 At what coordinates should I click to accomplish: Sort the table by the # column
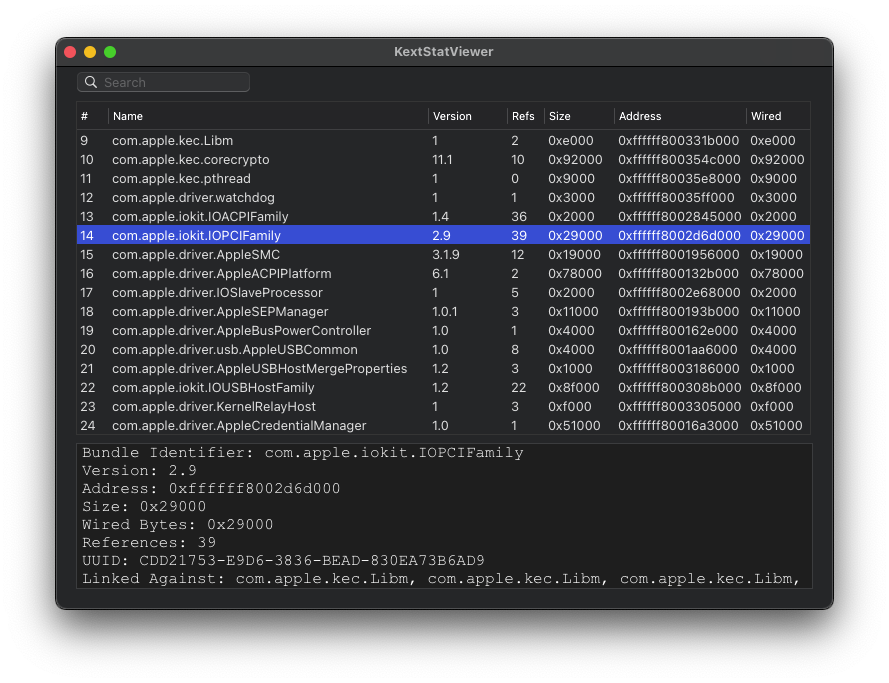click(83, 116)
